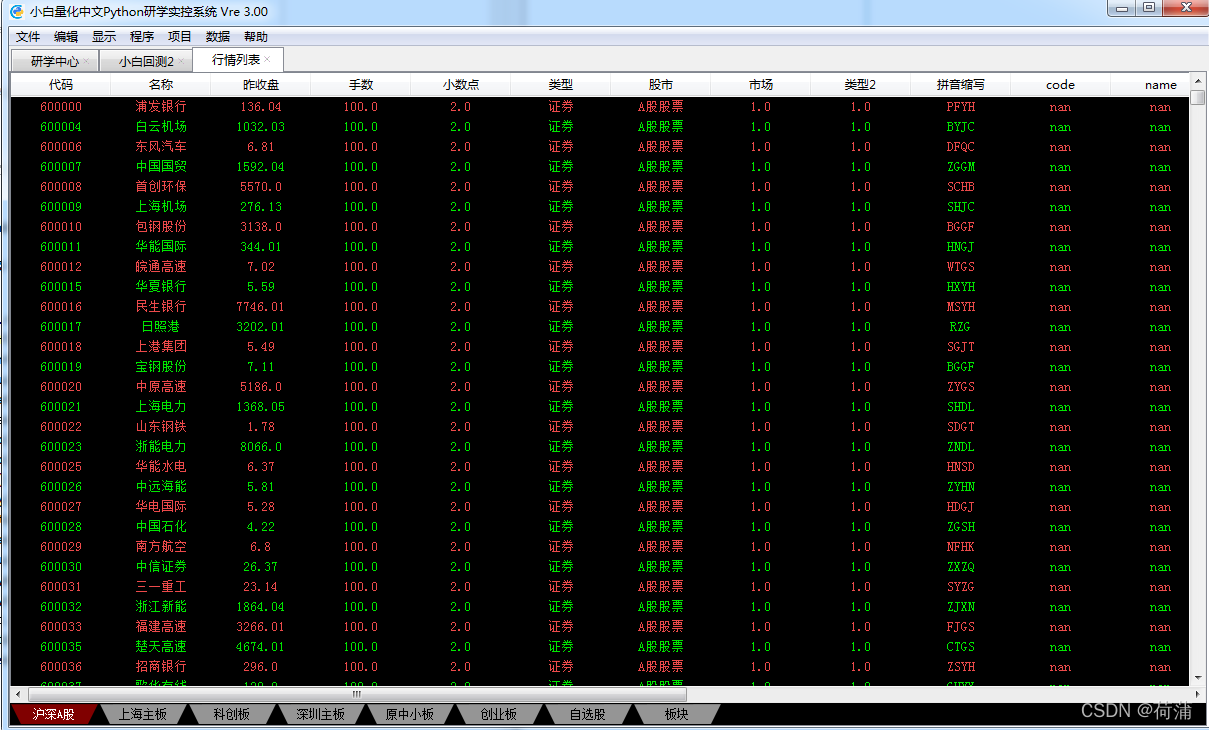Sort by 名称 column header

point(161,85)
